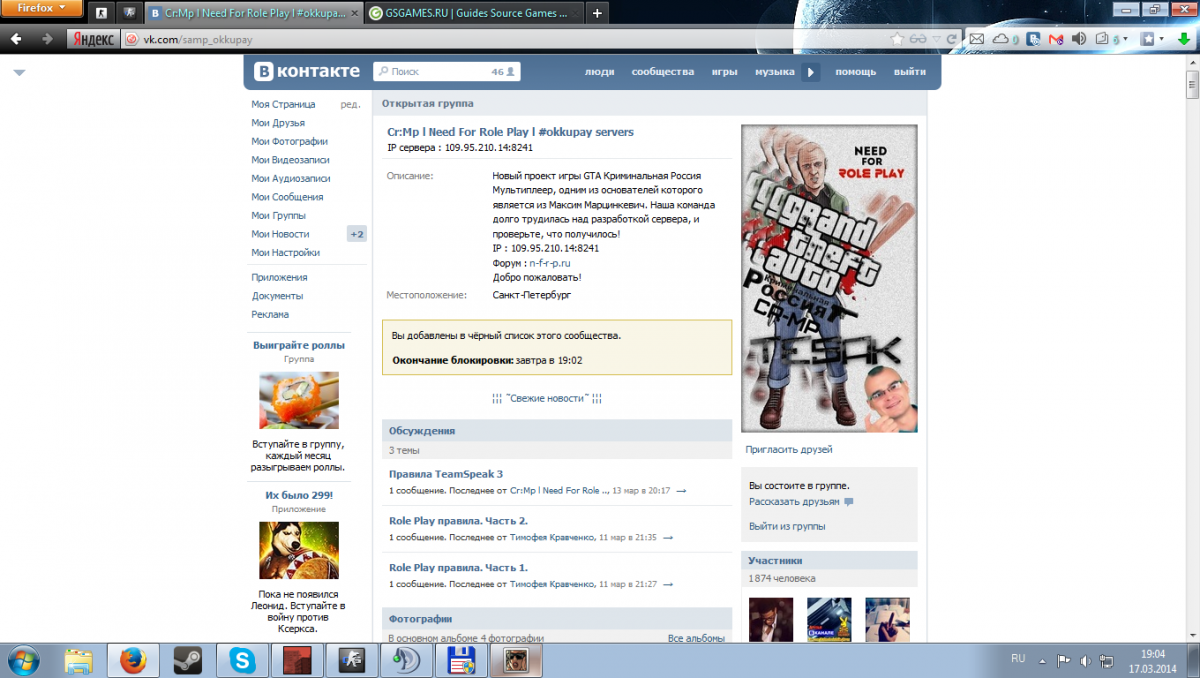Open the downloads green arrow
This screenshot has height=678, width=1200.
coord(1185,39)
